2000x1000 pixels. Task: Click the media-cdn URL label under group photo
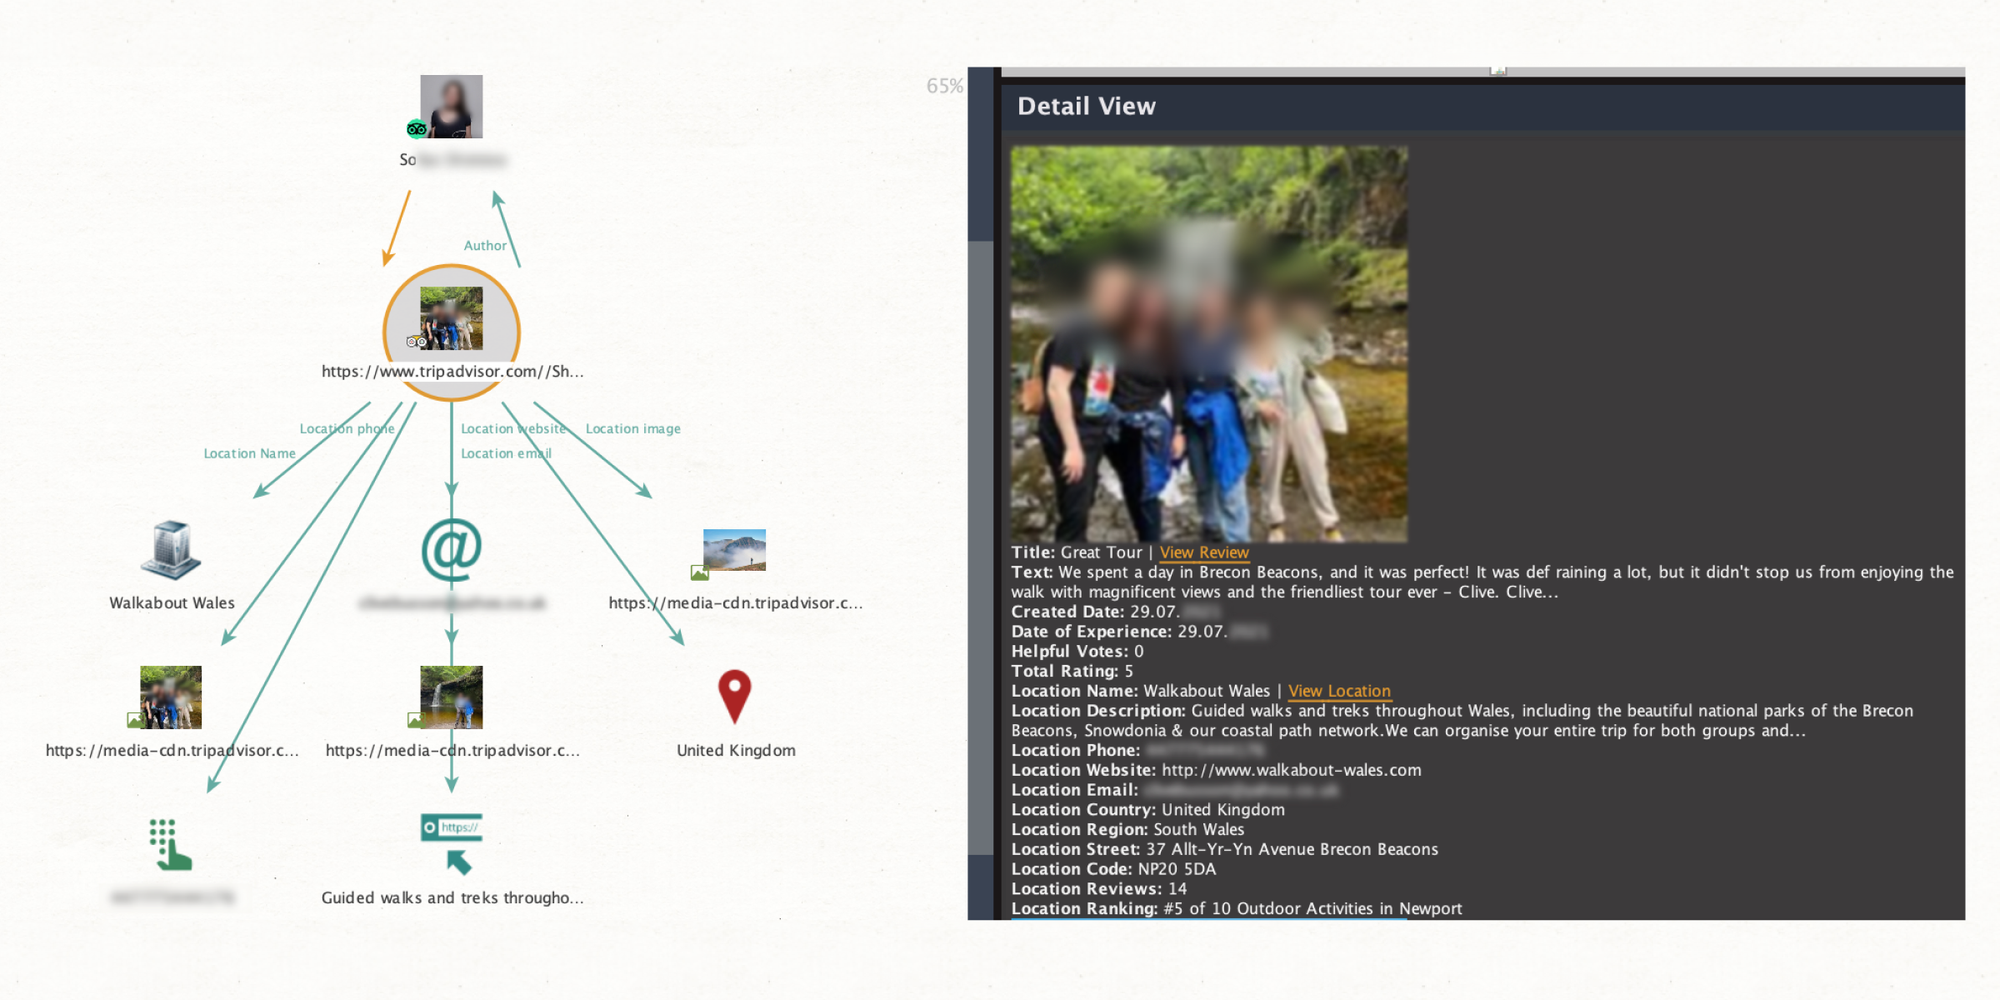point(172,751)
